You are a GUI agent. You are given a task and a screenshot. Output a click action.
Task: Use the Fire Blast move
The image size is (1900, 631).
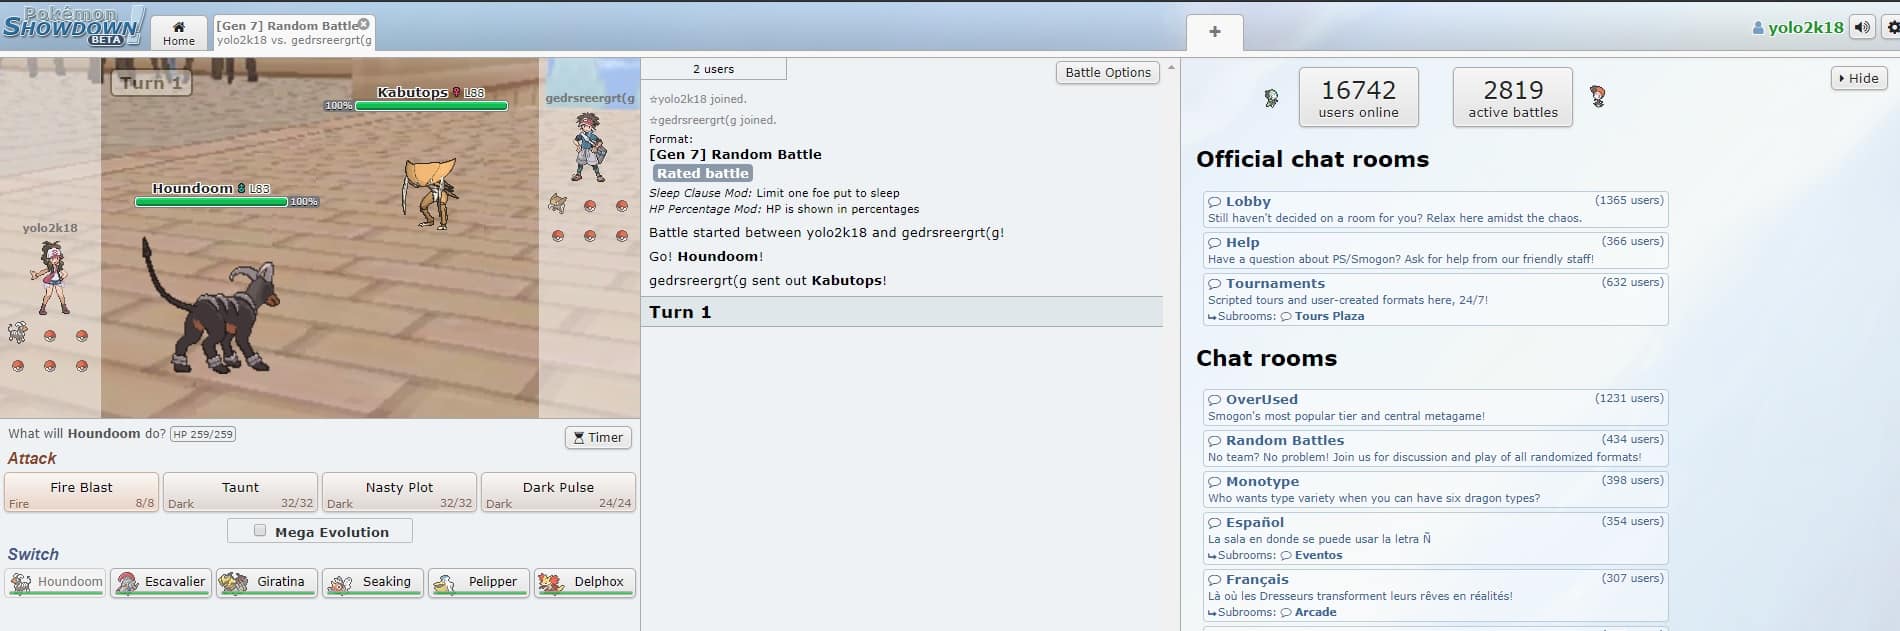81,492
